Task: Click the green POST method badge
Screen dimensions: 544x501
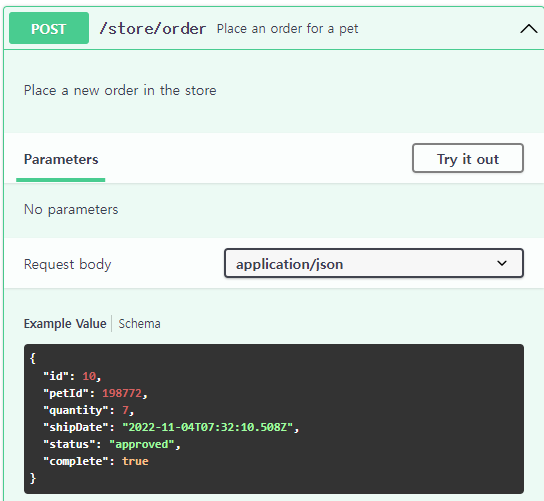Action: [x=49, y=28]
